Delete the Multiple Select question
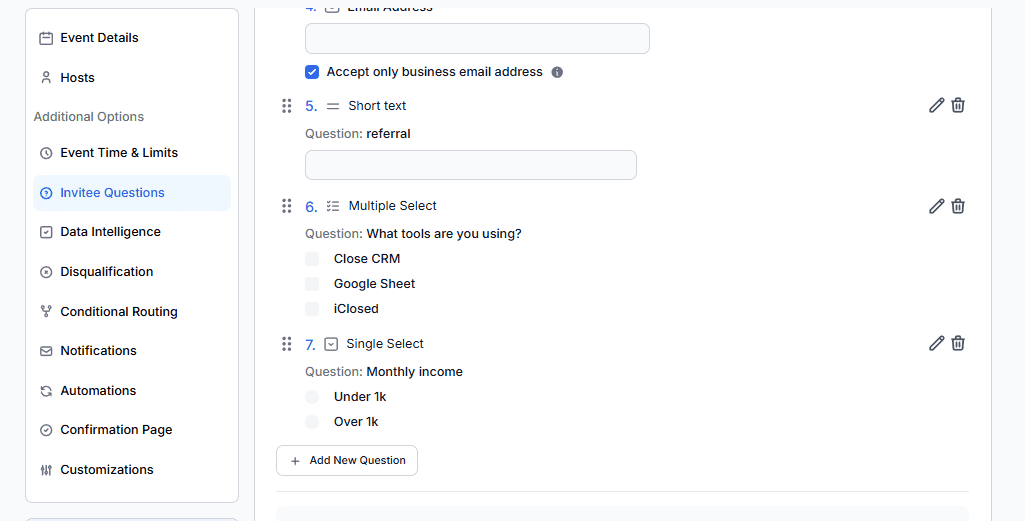This screenshot has width=1025, height=521. point(958,206)
